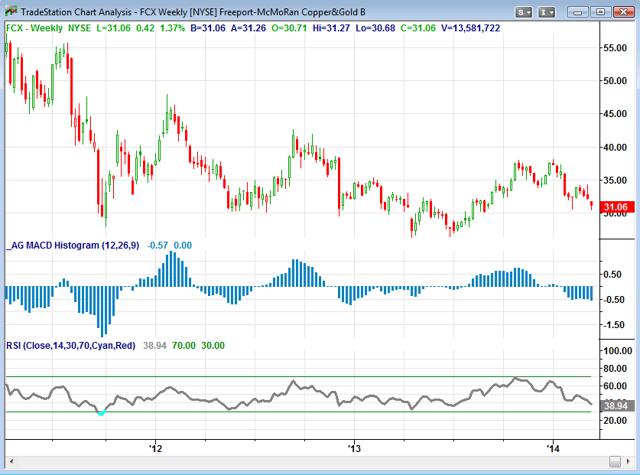Image resolution: width=640 pixels, height=475 pixels.
Task: Click the gray '38.94' RSI marker on the axis
Action: tap(616, 406)
